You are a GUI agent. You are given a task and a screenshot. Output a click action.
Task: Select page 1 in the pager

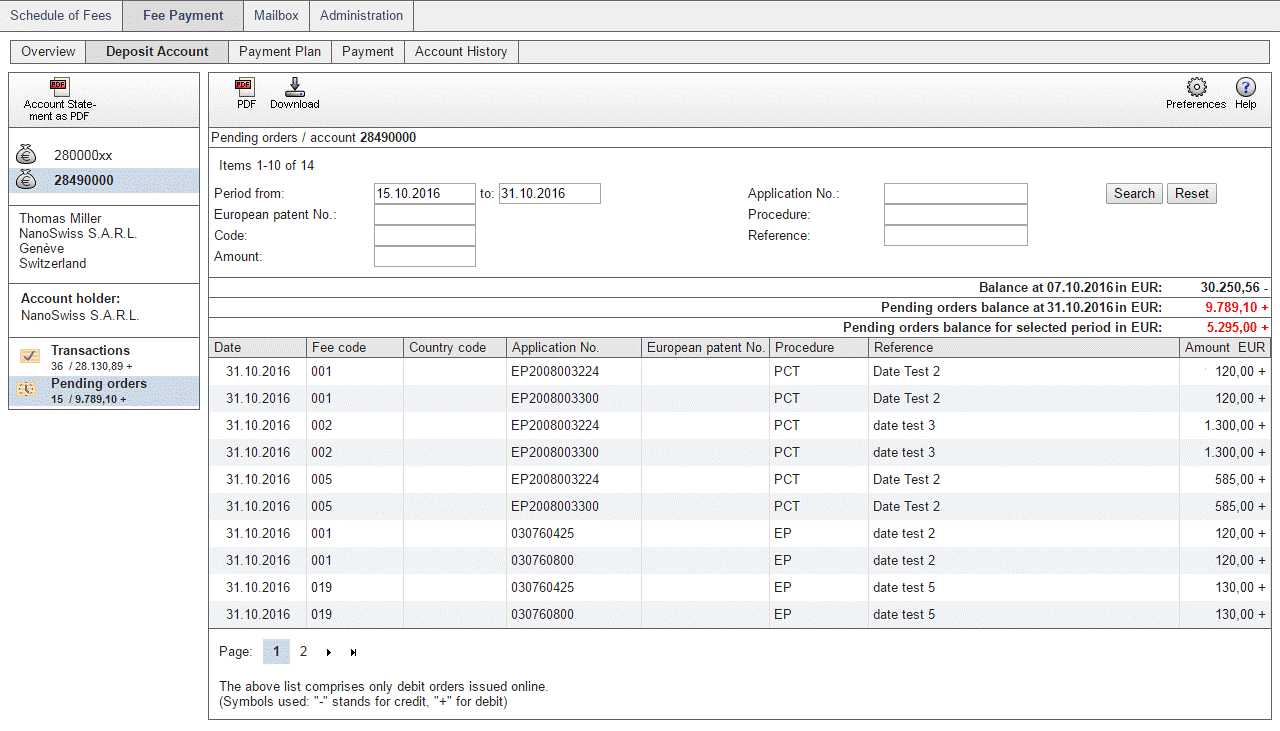(x=277, y=652)
